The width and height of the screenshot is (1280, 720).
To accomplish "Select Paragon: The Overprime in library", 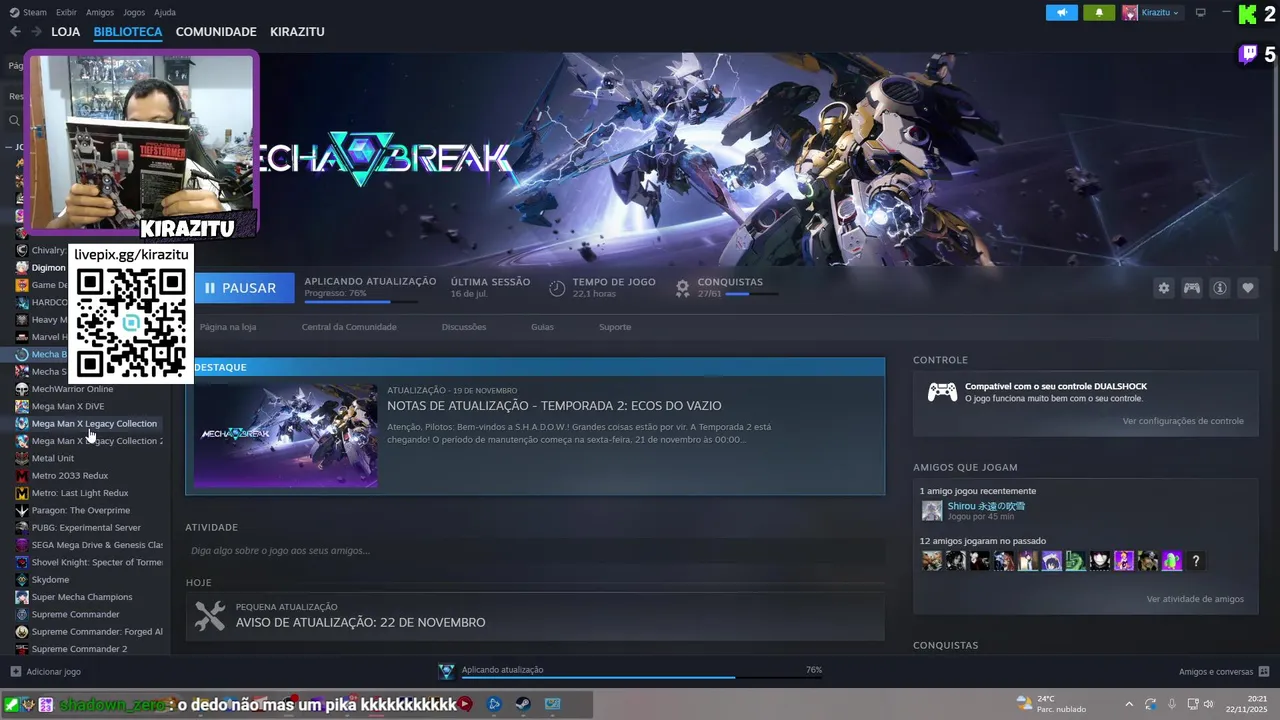I will click(x=80, y=511).
